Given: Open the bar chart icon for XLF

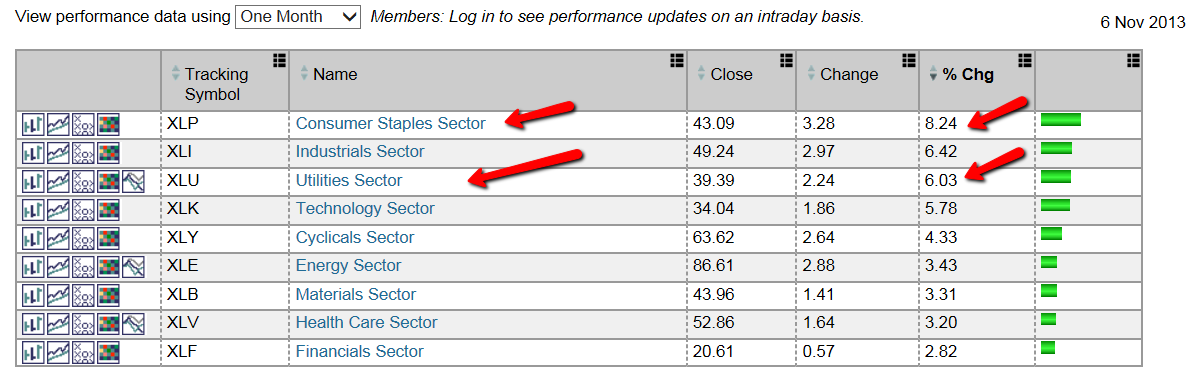Looking at the screenshot, I should click(x=33, y=353).
